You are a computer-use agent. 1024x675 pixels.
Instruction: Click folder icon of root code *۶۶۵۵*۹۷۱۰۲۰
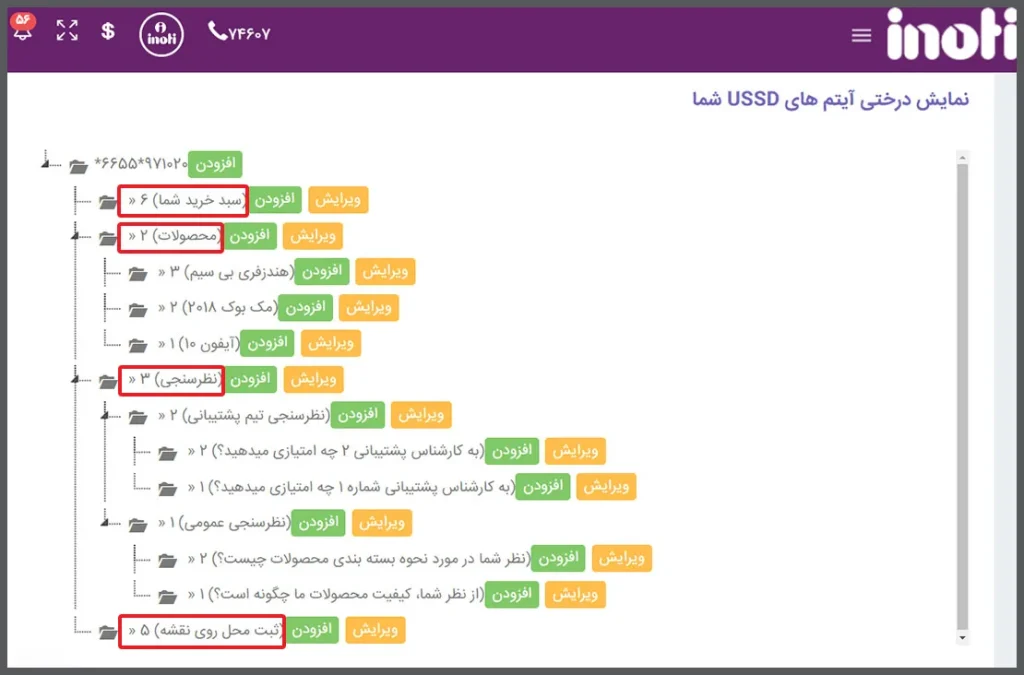click(78, 166)
